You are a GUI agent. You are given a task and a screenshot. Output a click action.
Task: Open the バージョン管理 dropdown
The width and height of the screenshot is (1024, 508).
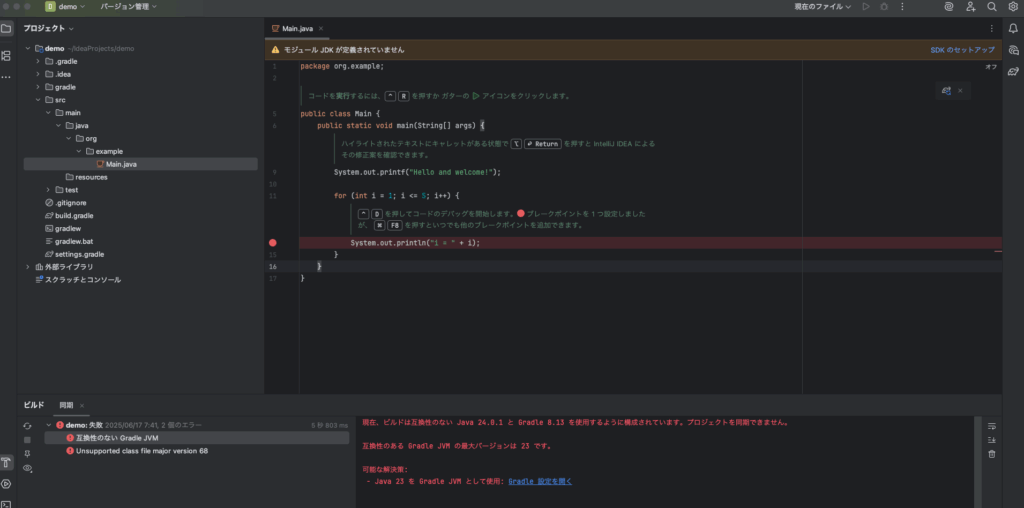tap(129, 7)
